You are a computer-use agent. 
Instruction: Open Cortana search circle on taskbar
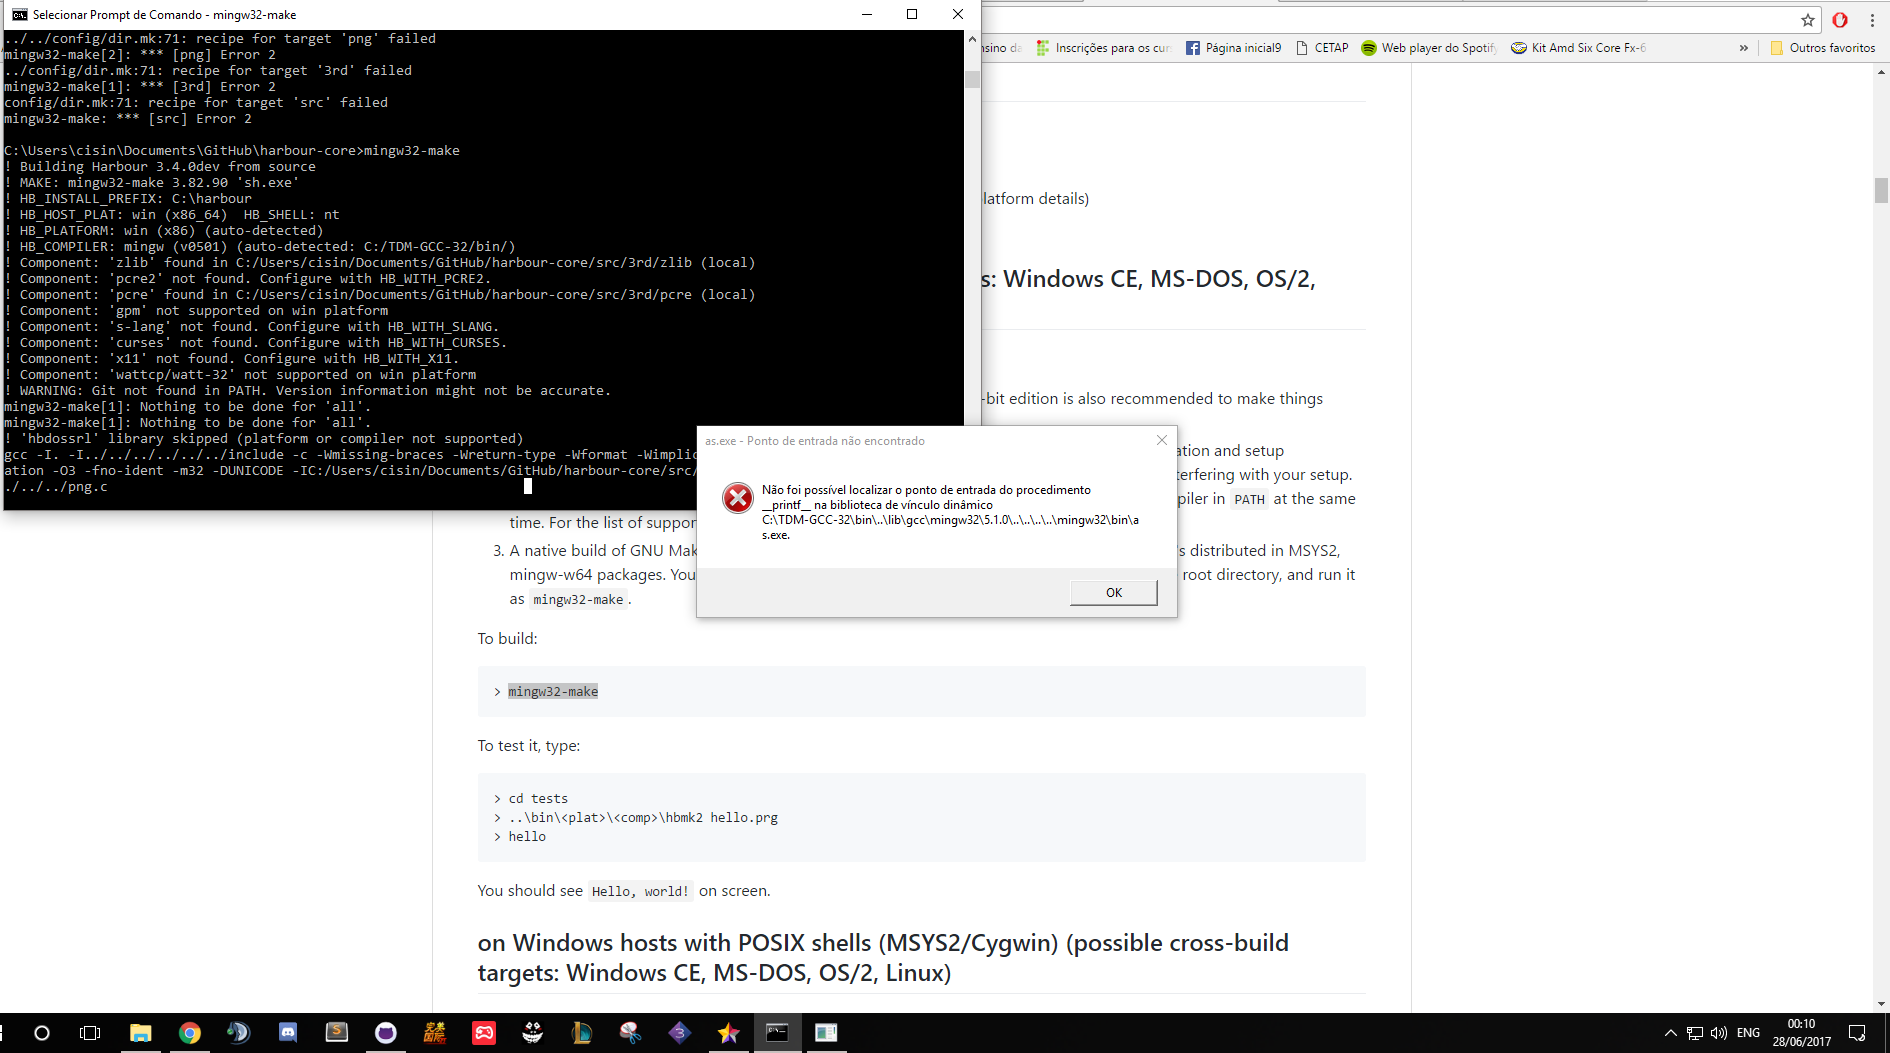click(42, 1033)
